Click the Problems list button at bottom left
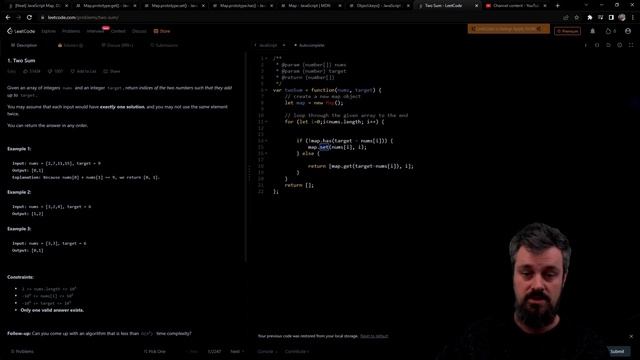Viewport: 640px width, 360px height. [22, 351]
